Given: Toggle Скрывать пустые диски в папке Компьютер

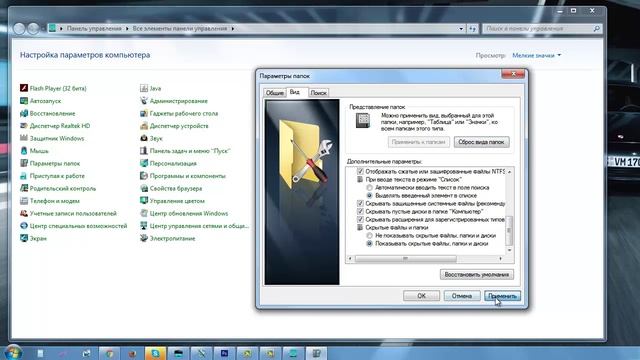Looking at the screenshot, I should point(360,211).
